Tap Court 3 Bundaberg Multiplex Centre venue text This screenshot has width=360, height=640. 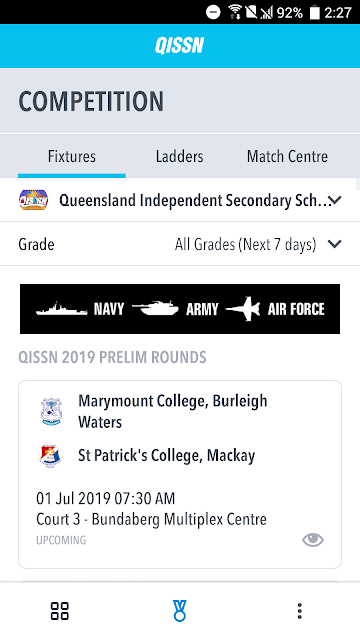pyautogui.click(x=151, y=519)
